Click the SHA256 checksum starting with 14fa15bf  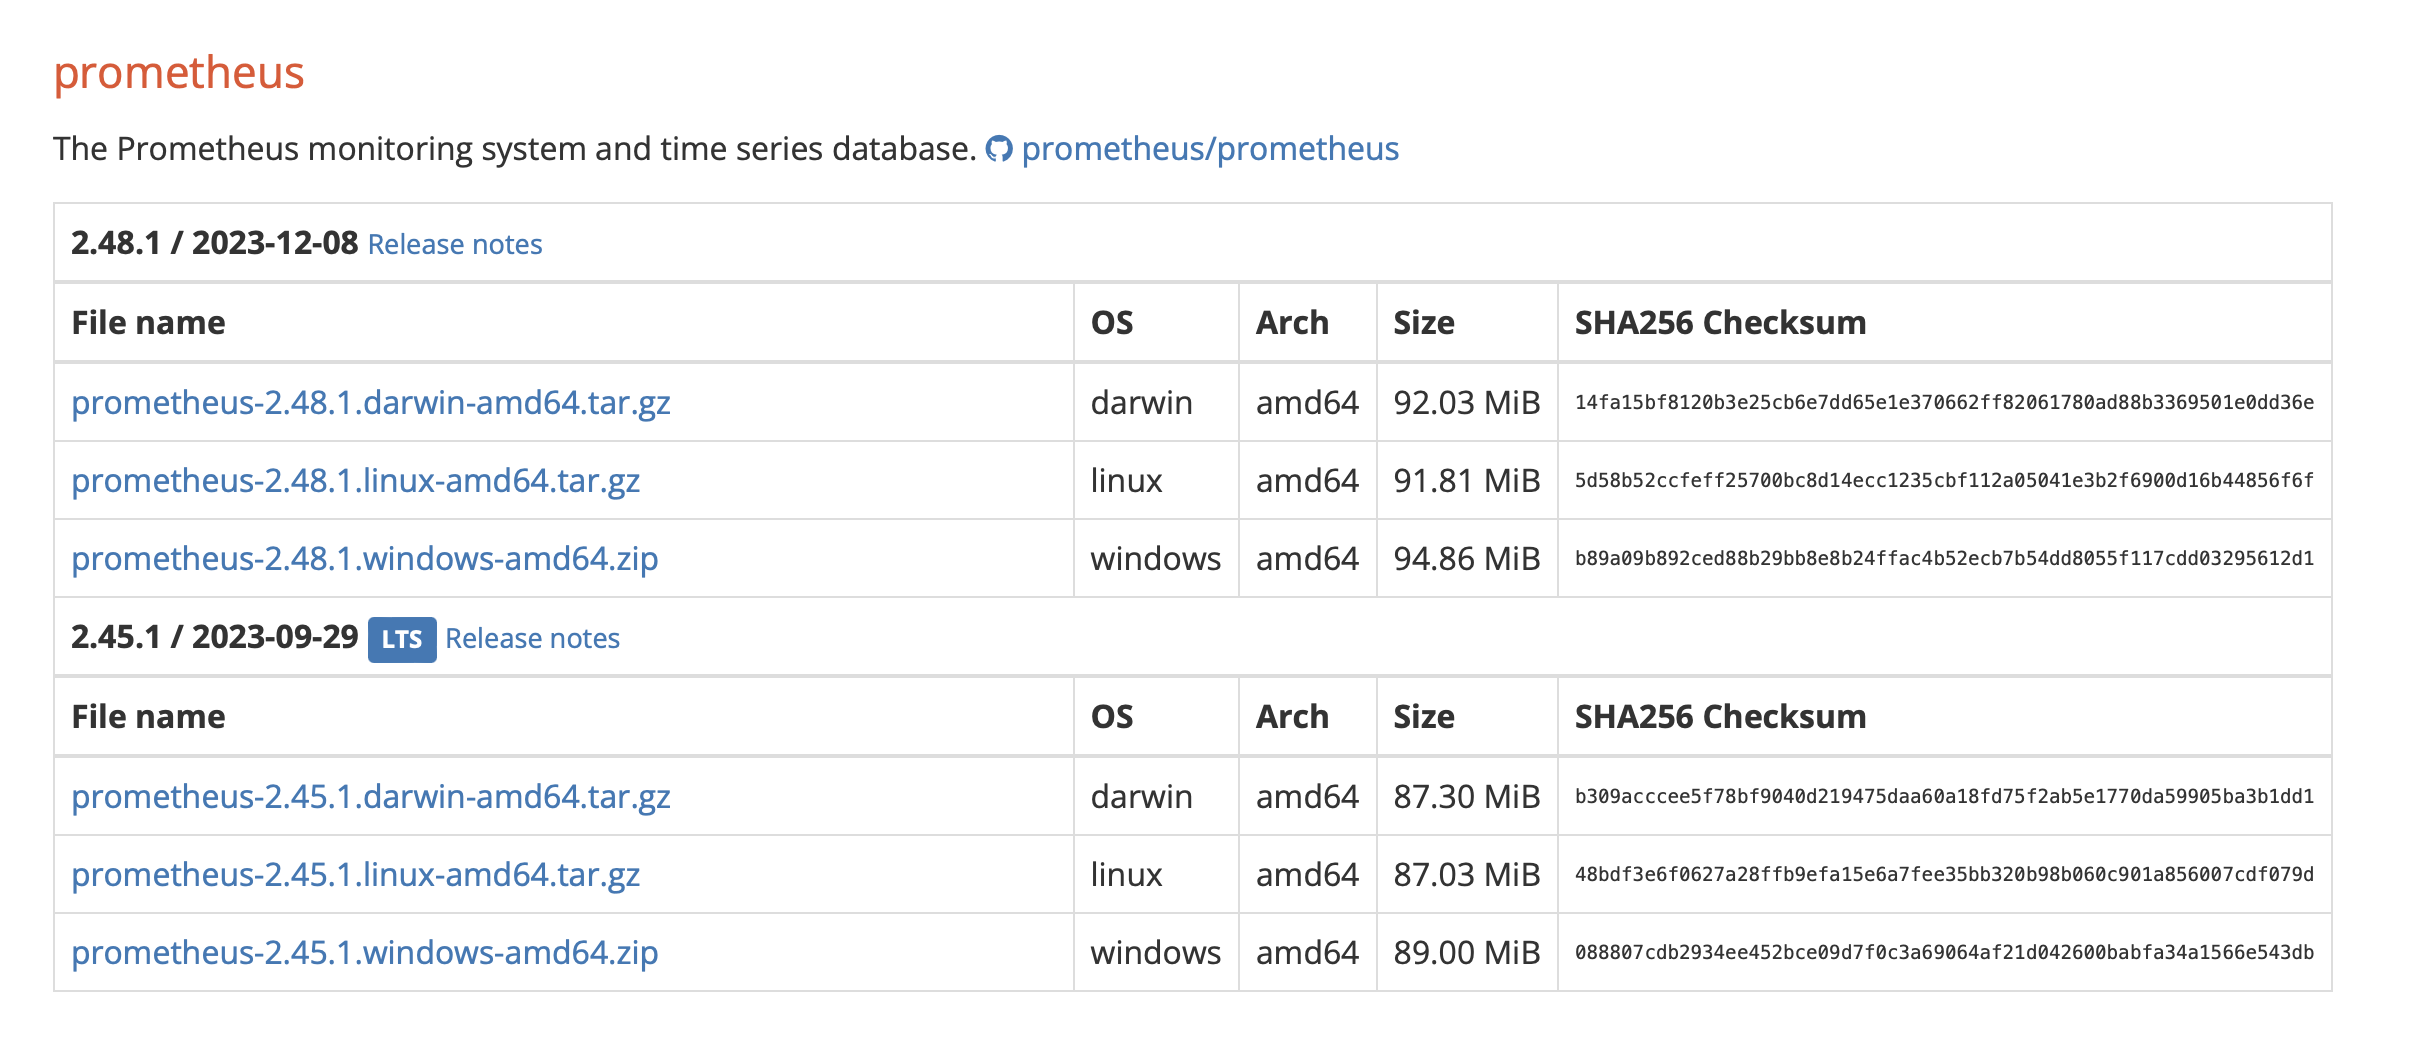[x=1943, y=402]
